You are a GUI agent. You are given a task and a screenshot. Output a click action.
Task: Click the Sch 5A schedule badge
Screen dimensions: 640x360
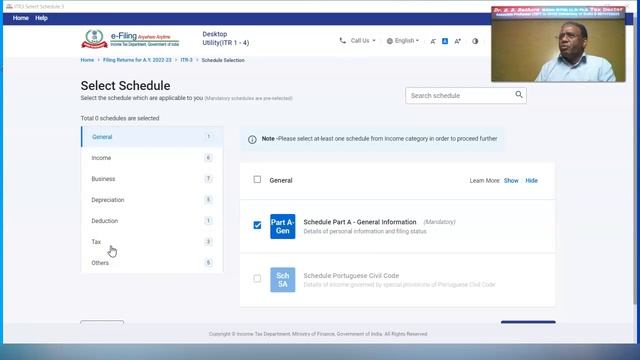[282, 280]
